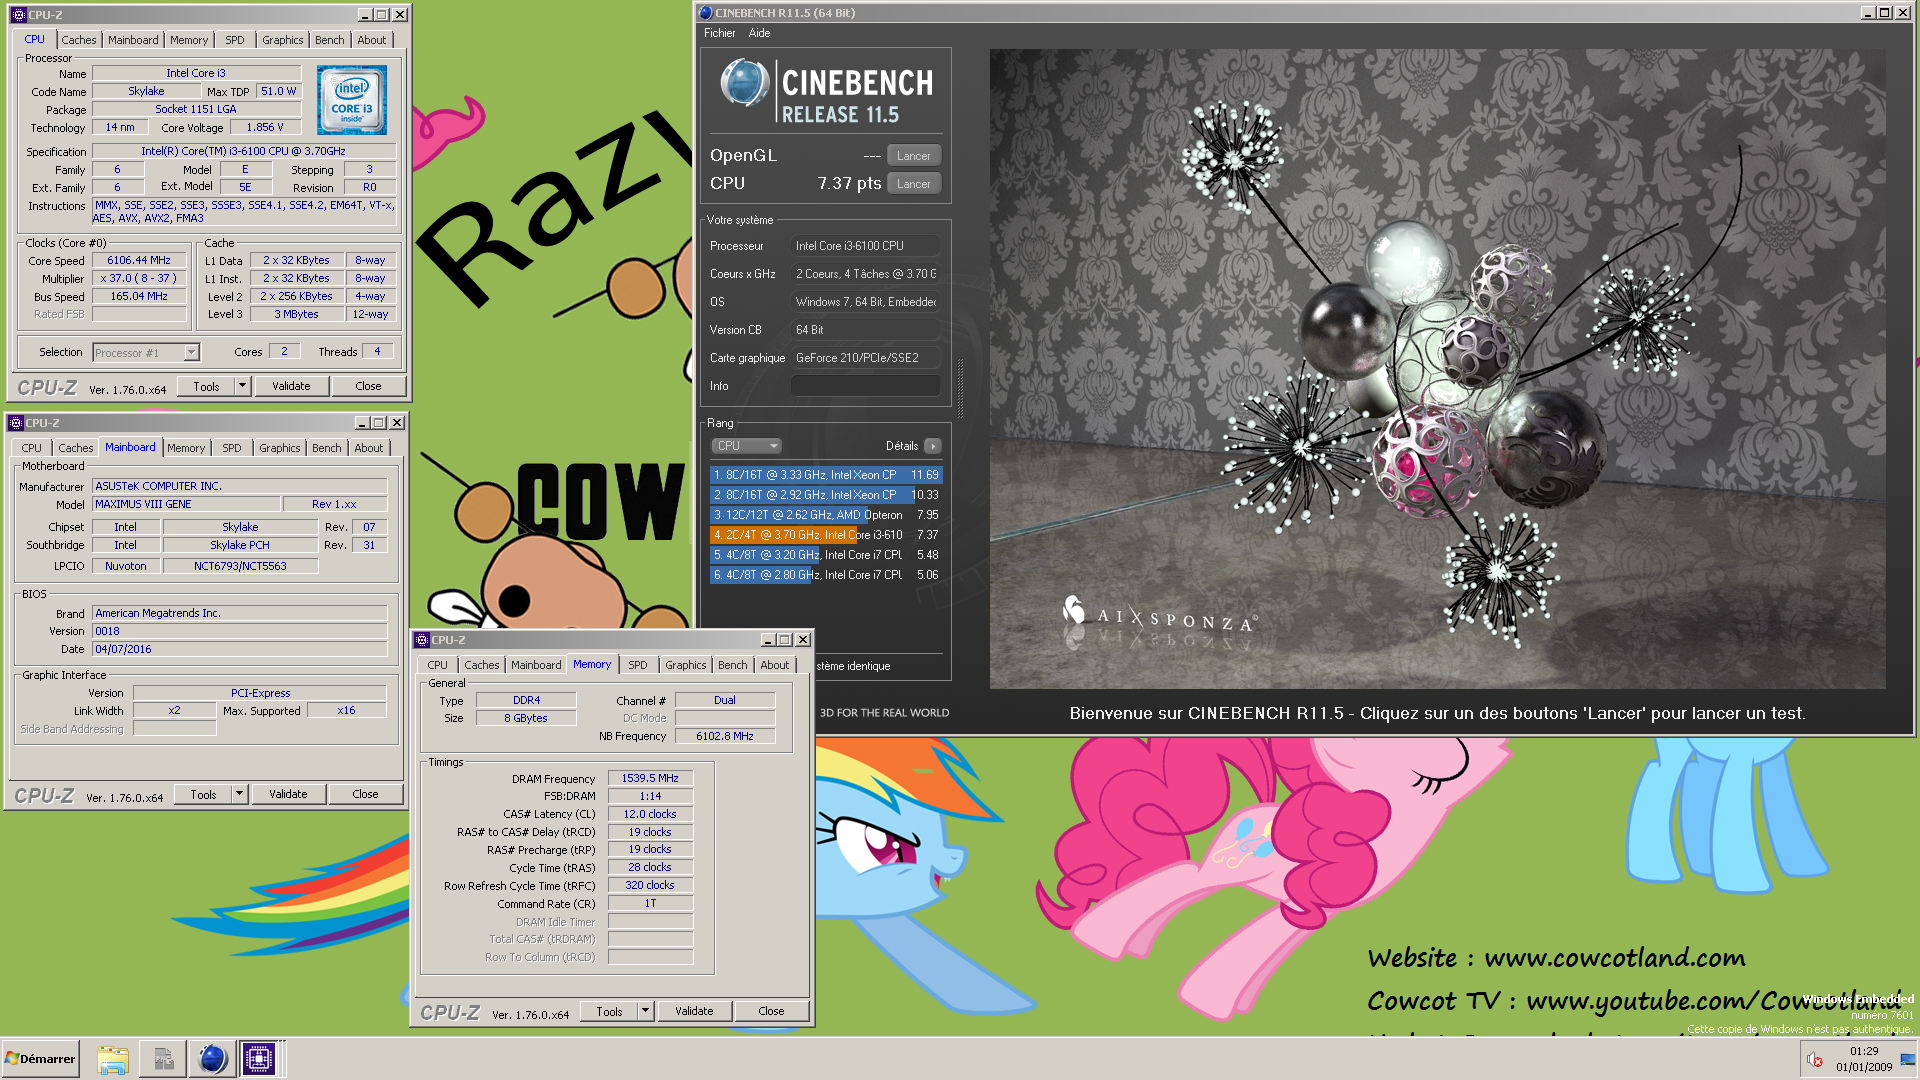Image resolution: width=1920 pixels, height=1080 pixels.
Task: Expand Tools dropdown arrow in Memory CPU-Z window
Action: [646, 1011]
